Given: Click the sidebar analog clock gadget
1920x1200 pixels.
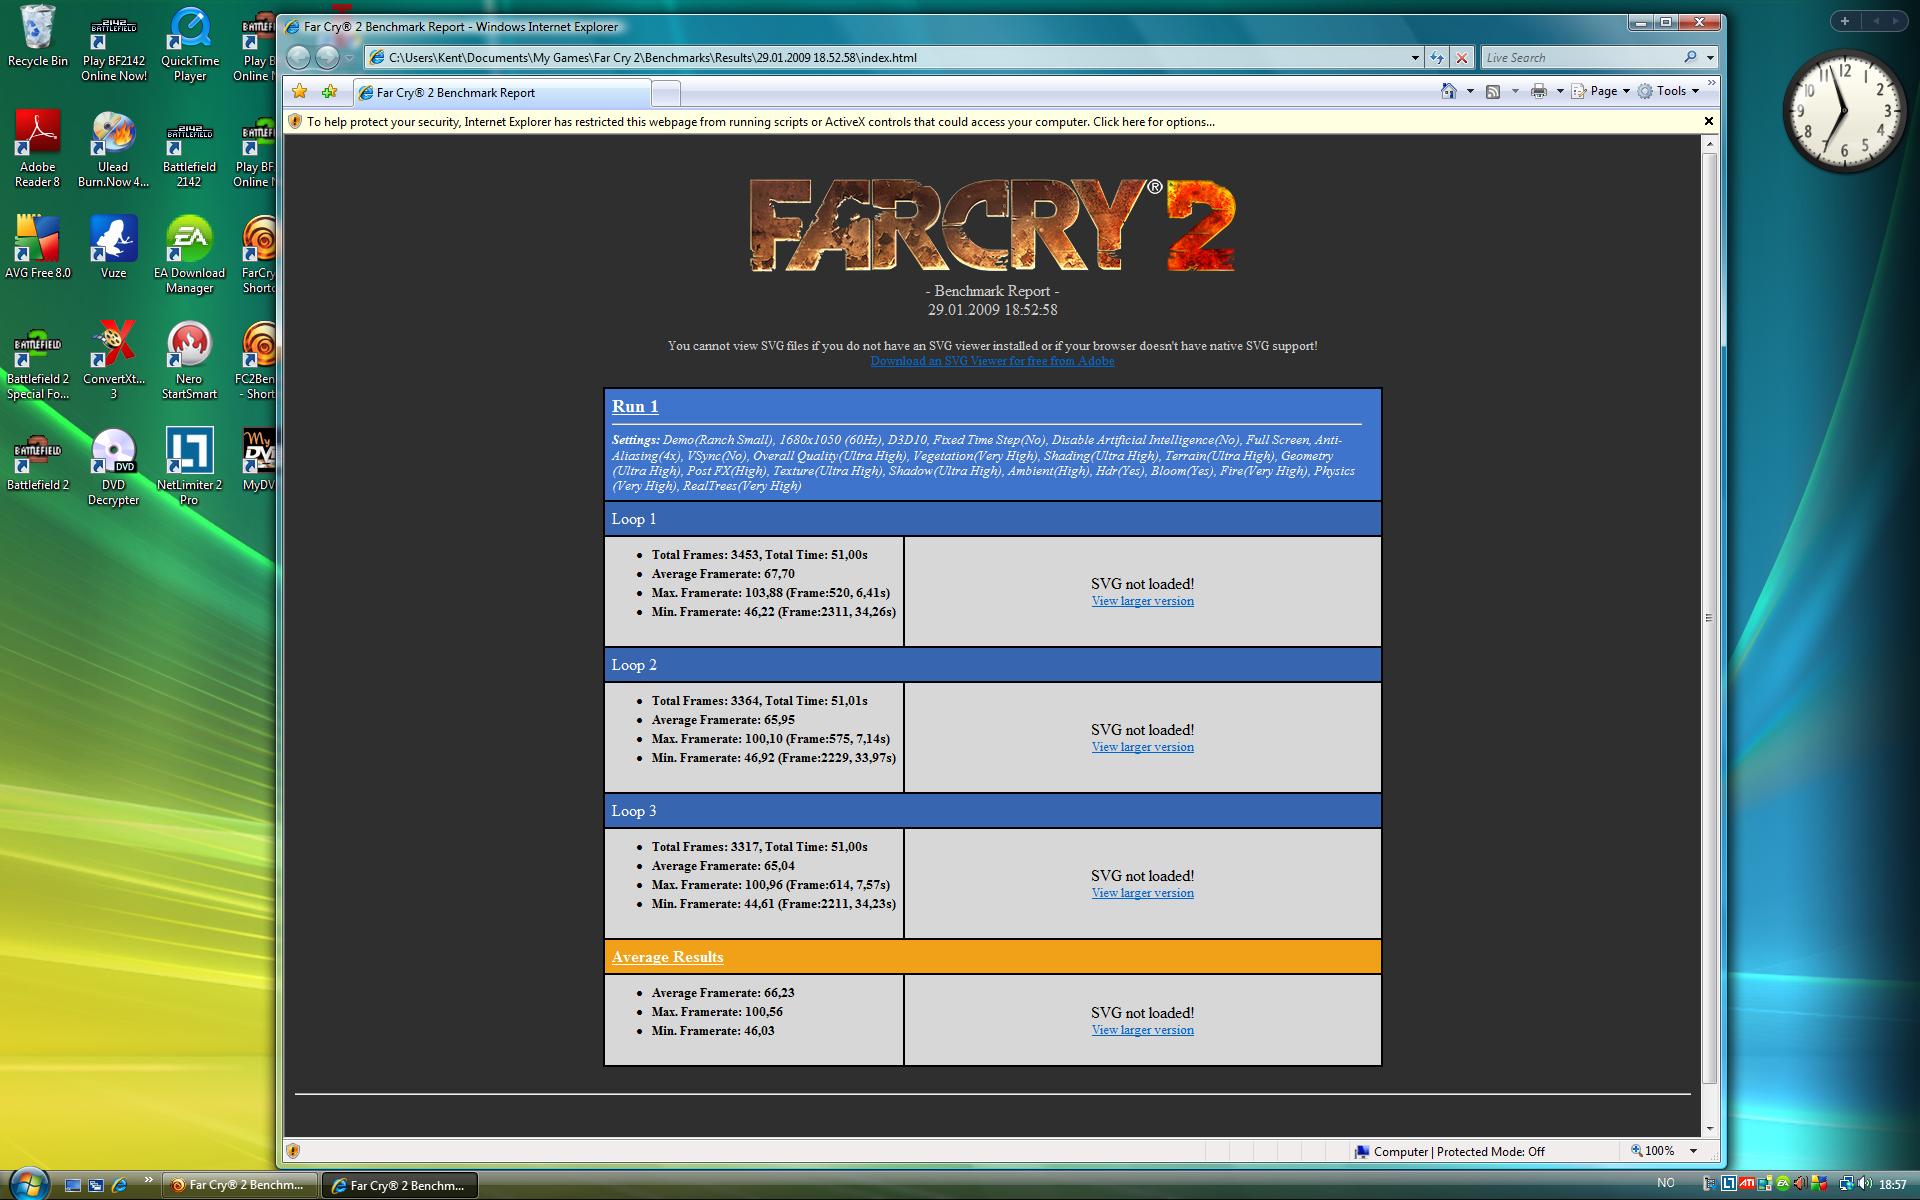Looking at the screenshot, I should 1845,111.
